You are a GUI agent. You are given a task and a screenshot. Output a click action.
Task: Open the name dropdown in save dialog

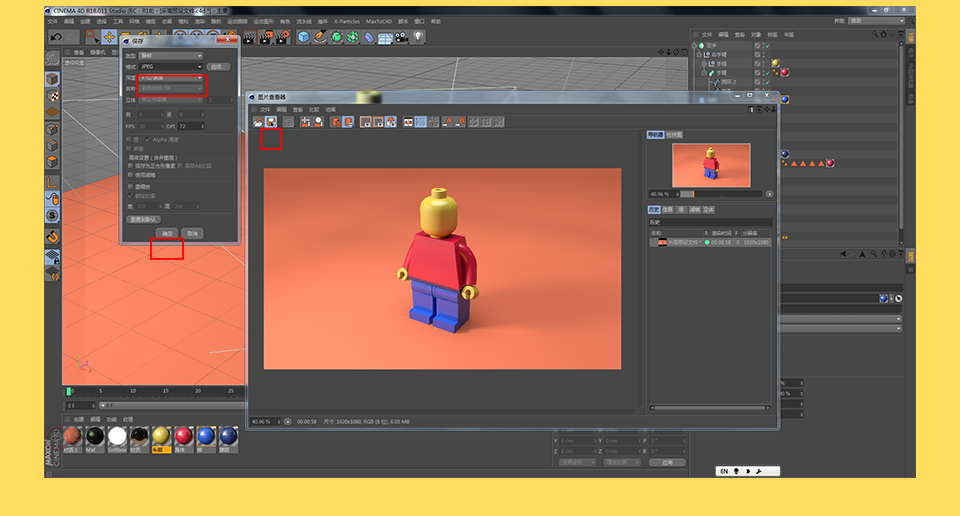171,89
